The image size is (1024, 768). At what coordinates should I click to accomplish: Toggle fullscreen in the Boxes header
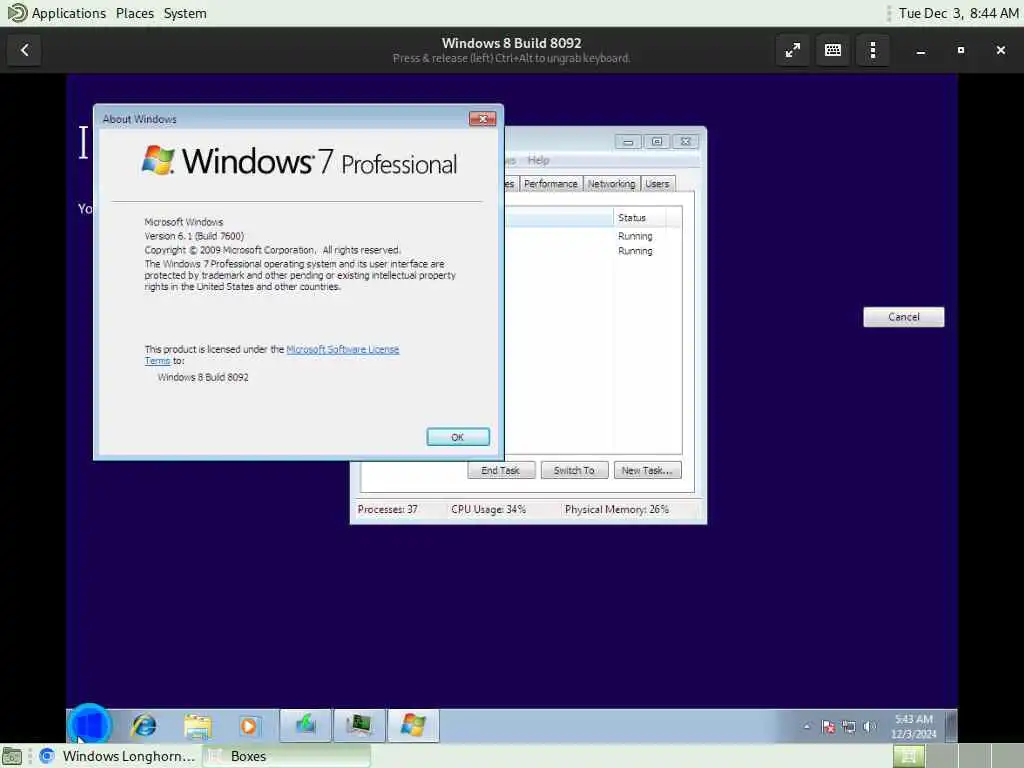click(793, 50)
